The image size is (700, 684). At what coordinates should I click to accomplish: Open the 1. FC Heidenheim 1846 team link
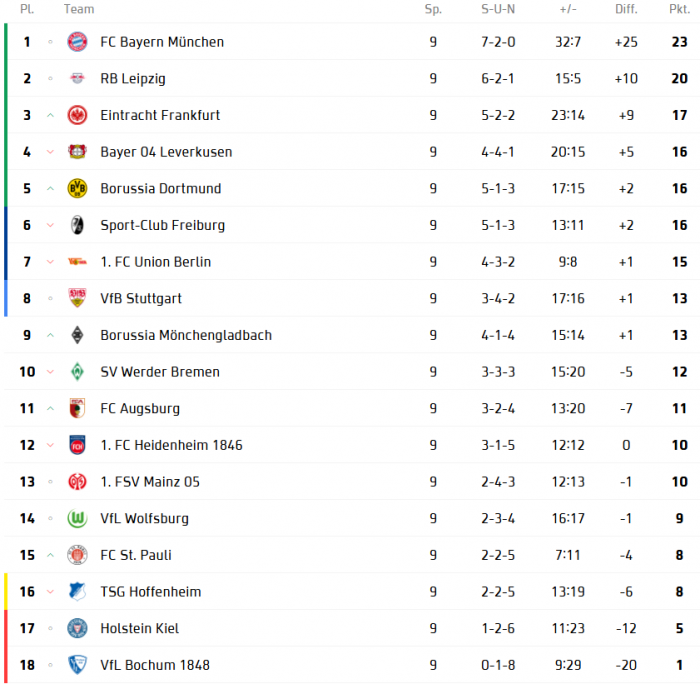(x=171, y=445)
